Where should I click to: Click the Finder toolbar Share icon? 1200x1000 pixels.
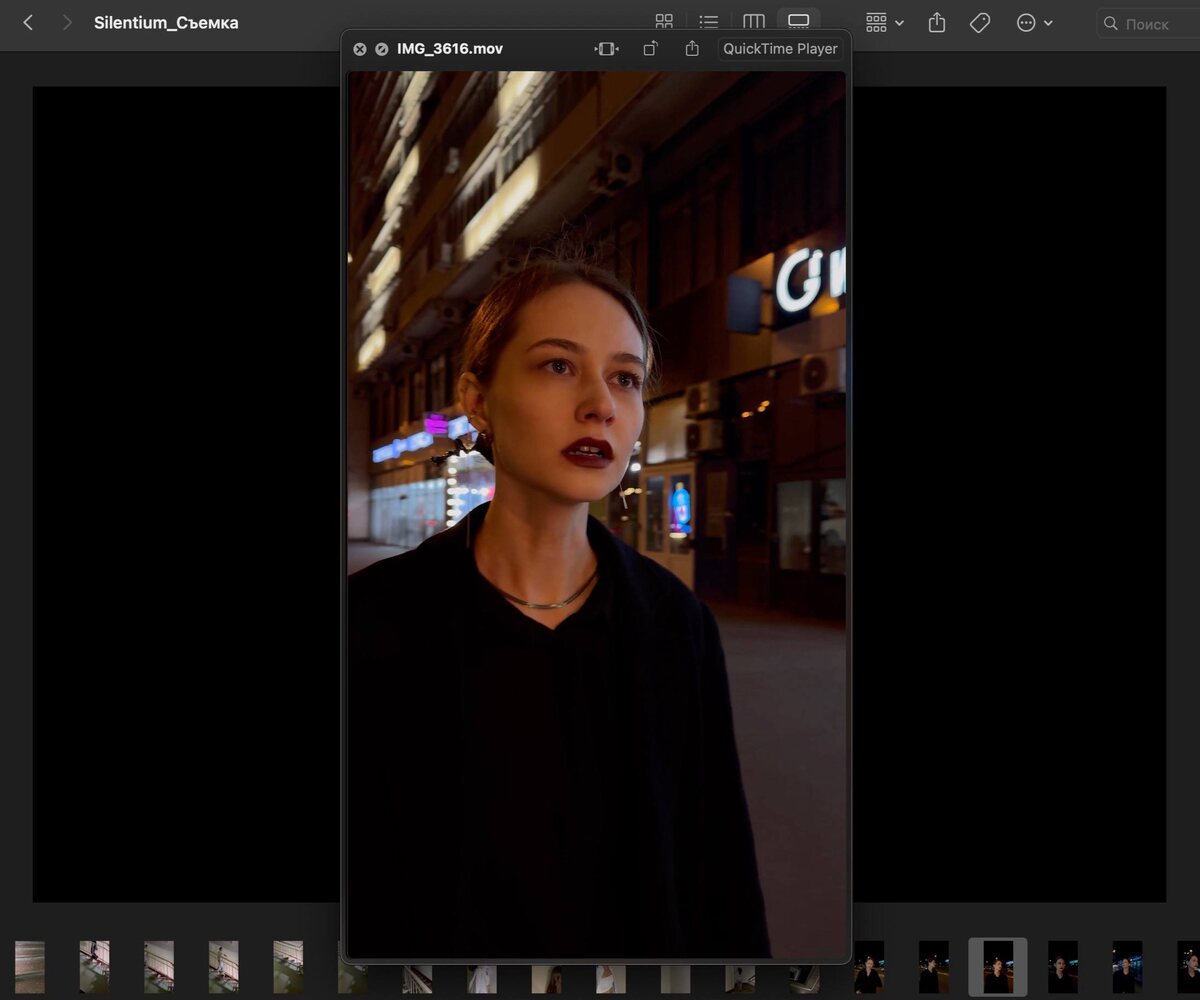(936, 22)
